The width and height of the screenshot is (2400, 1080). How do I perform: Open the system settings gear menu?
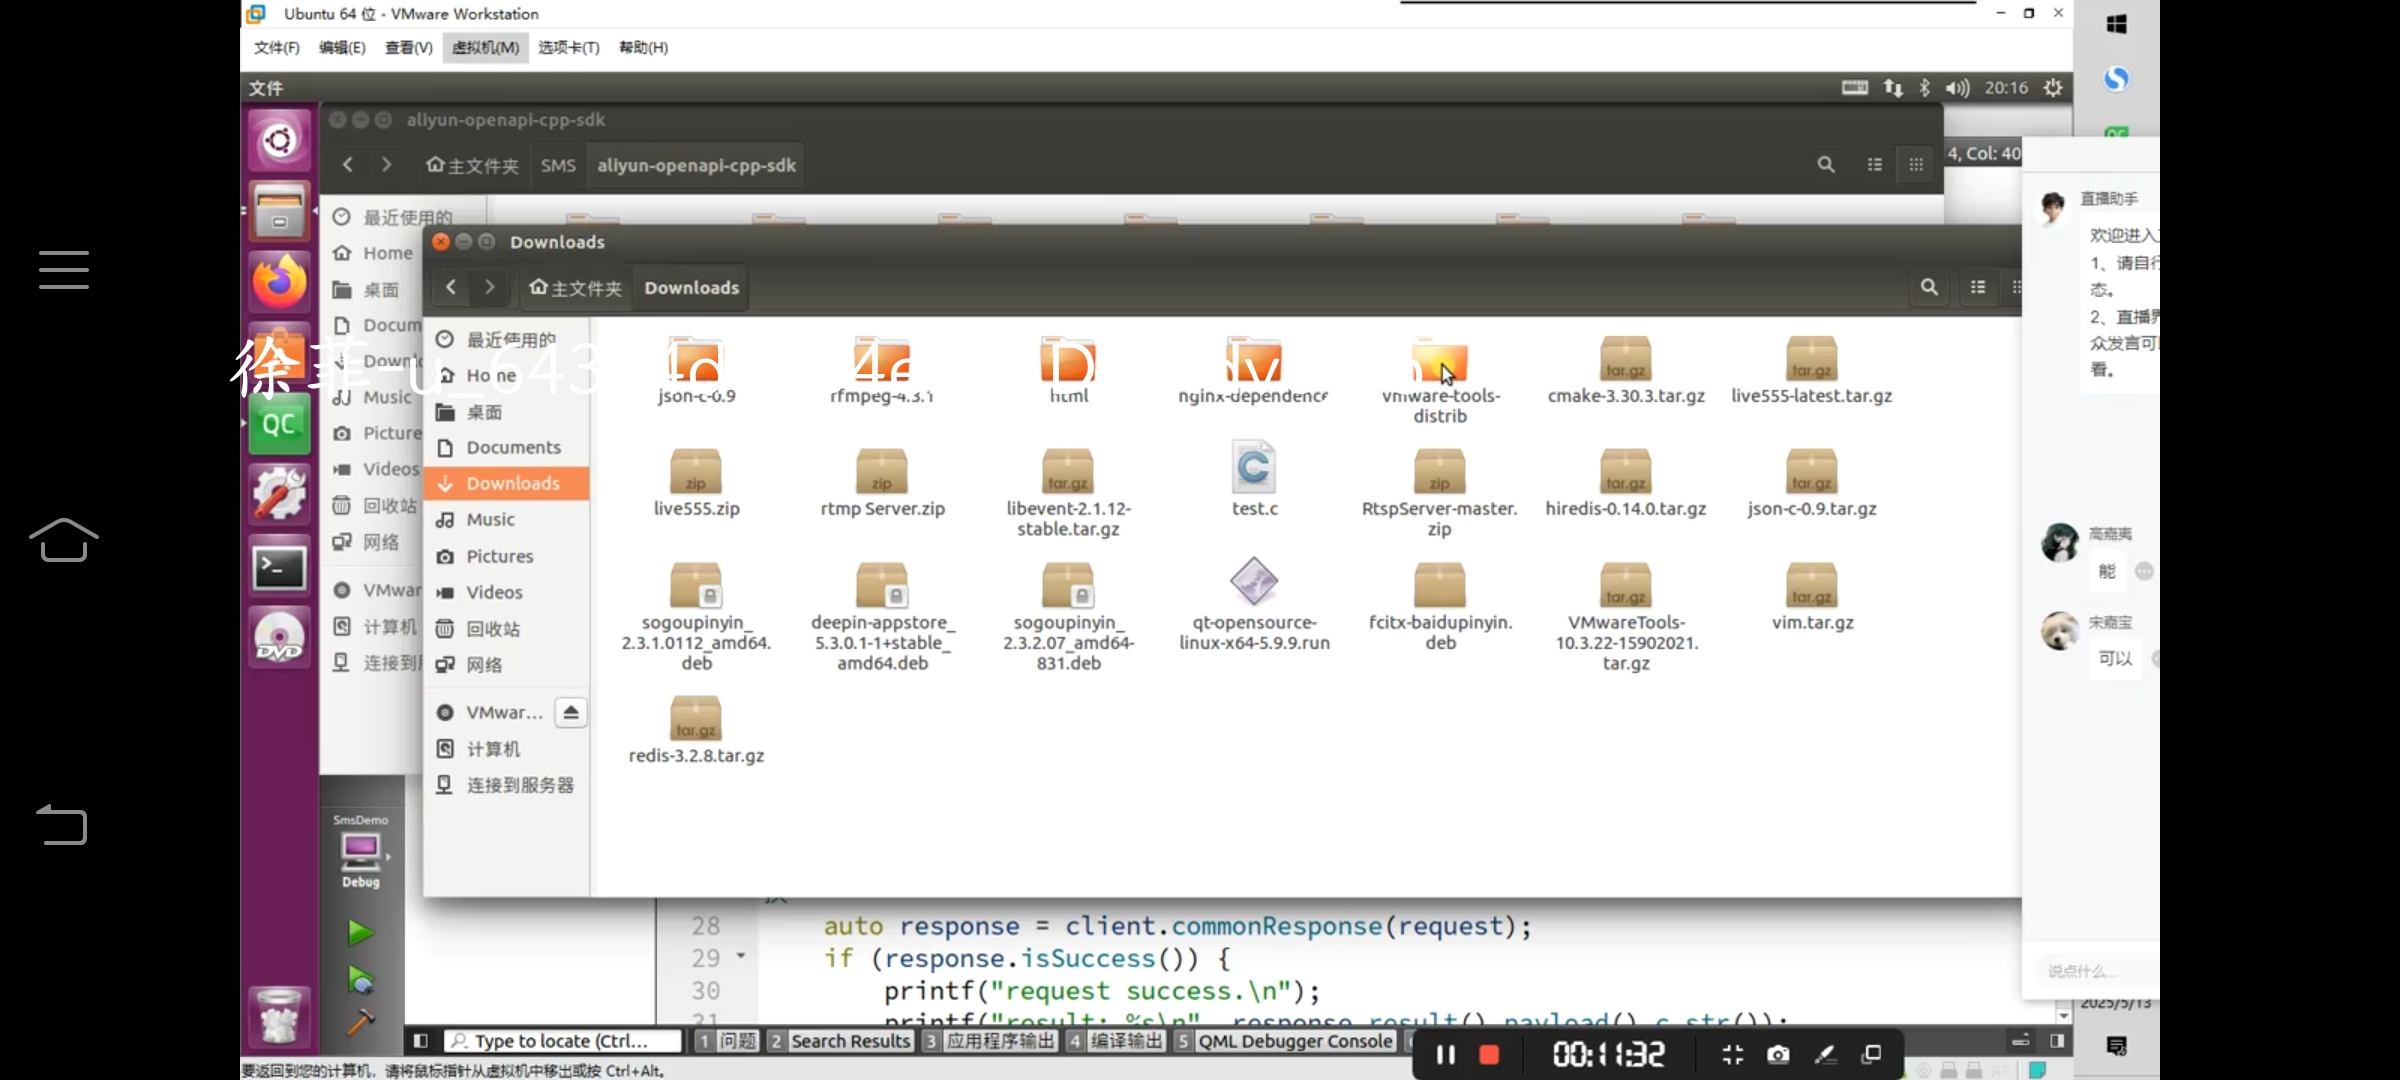click(2053, 88)
